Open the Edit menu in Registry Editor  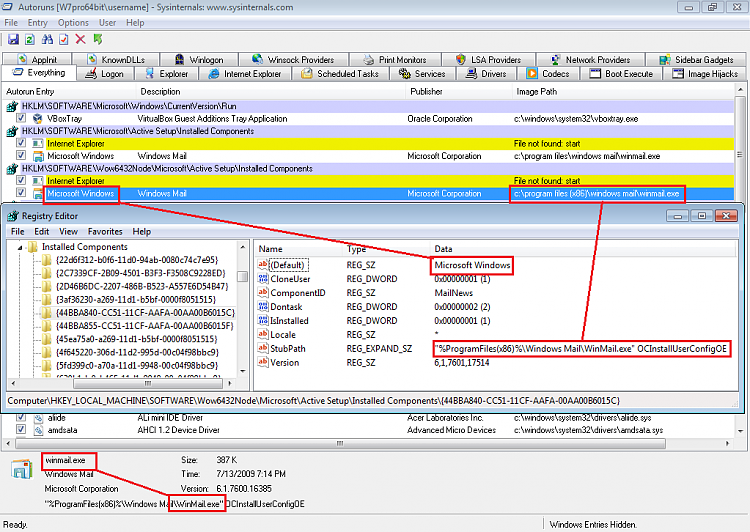pyautogui.click(x=42, y=232)
